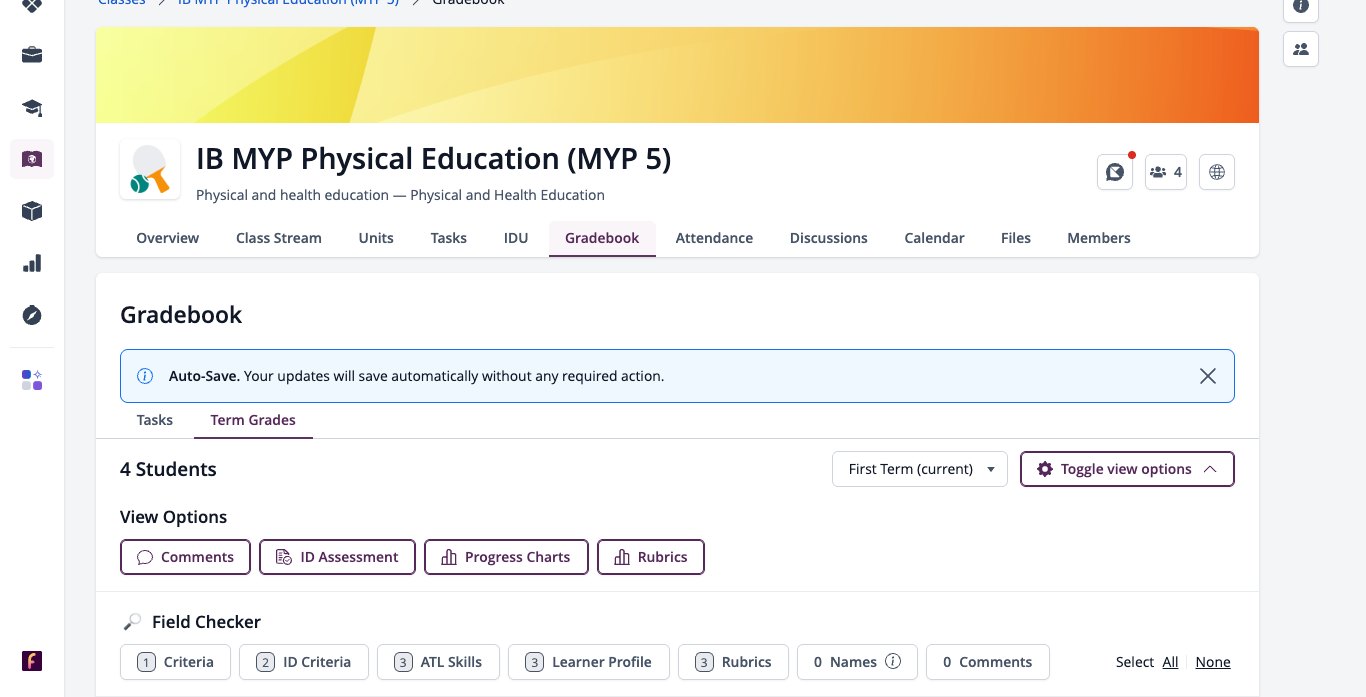Viewport: 1366px width, 697px height.
Task: Open the graduation cap sidebar icon
Action: click(x=32, y=107)
